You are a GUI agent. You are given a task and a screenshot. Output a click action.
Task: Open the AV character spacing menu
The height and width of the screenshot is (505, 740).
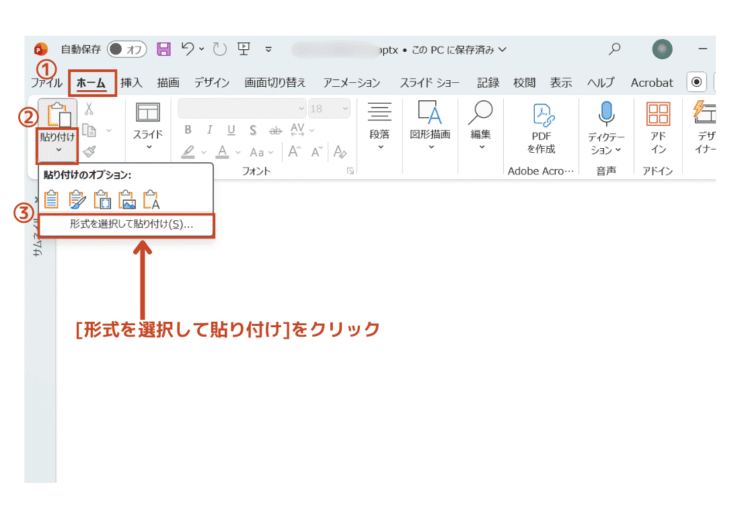click(x=302, y=129)
